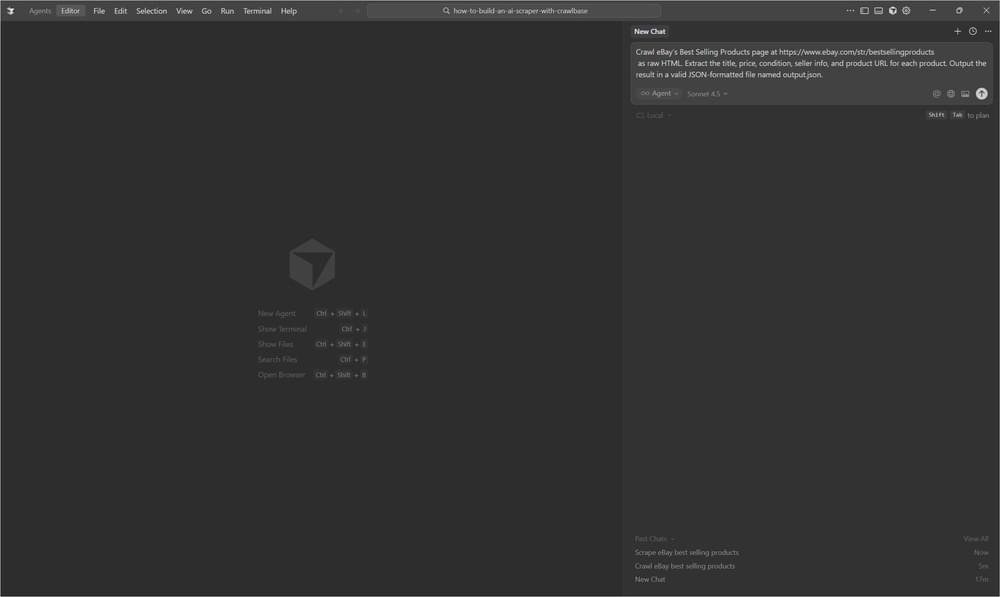Switch to the Agents tab
Screen dimensions: 1000x597
tap(40, 11)
